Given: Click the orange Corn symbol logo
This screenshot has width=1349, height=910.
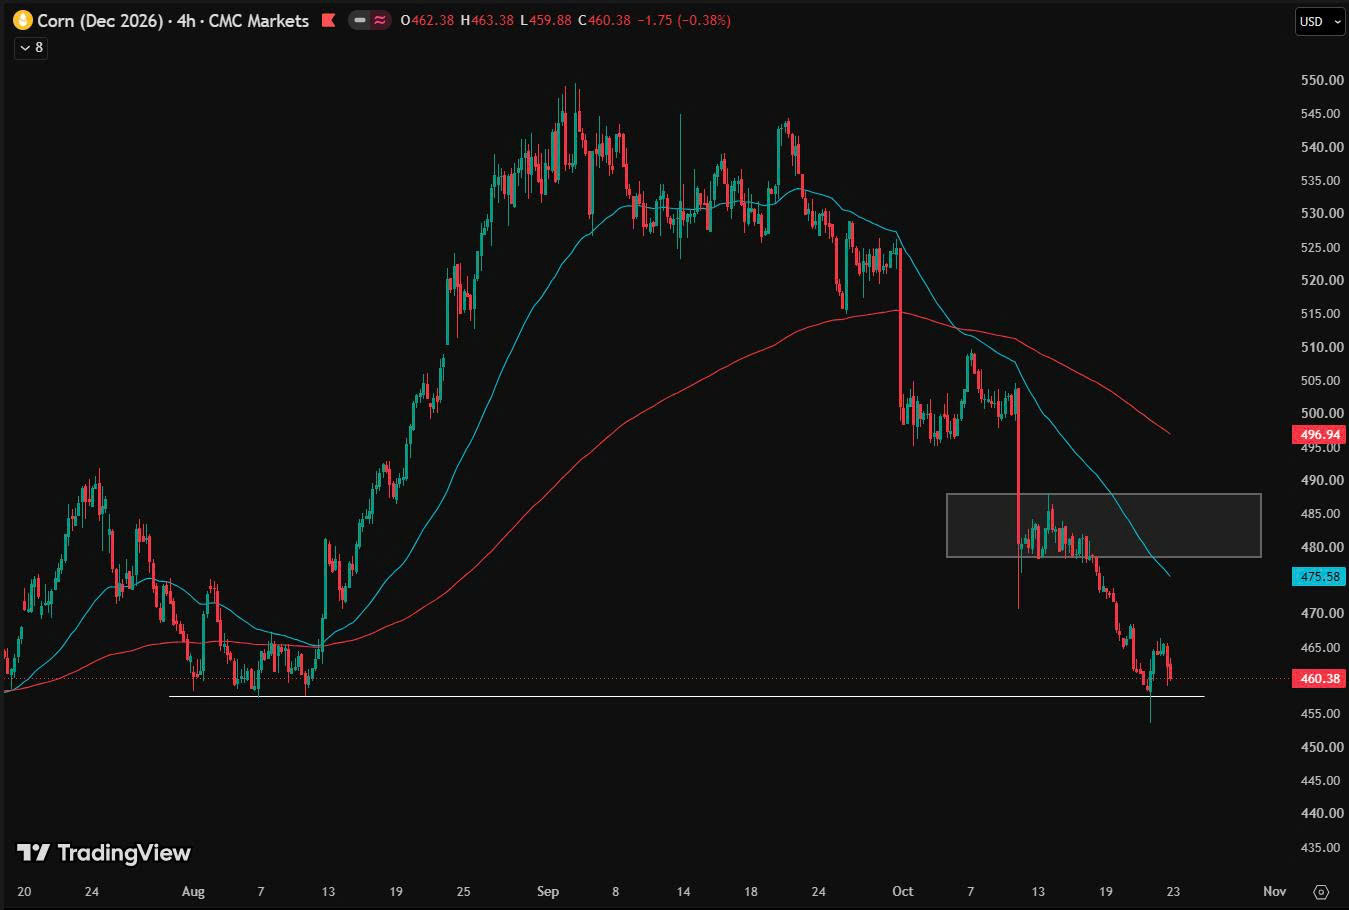Looking at the screenshot, I should (22, 20).
